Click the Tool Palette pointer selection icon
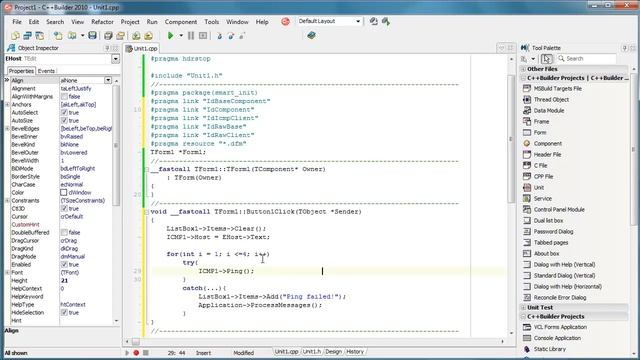 point(547,59)
